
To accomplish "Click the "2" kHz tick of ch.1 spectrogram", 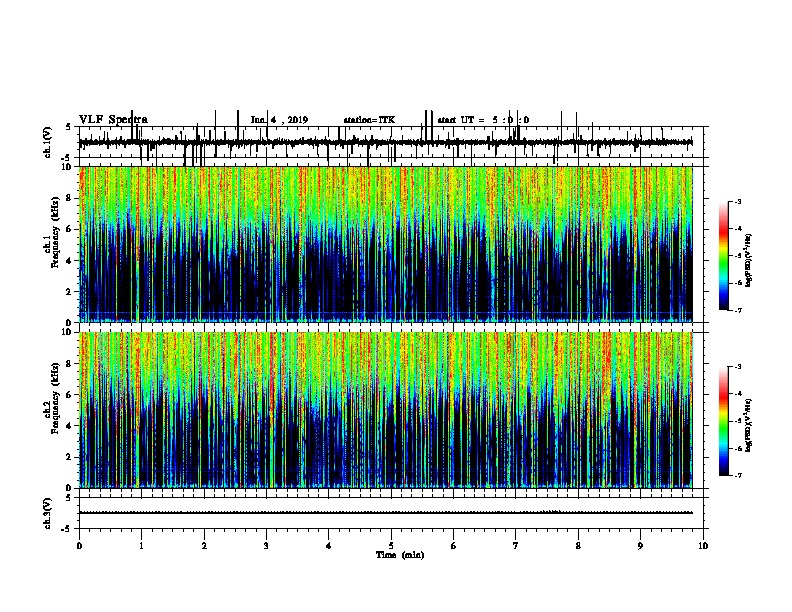I will click(x=70, y=291).
